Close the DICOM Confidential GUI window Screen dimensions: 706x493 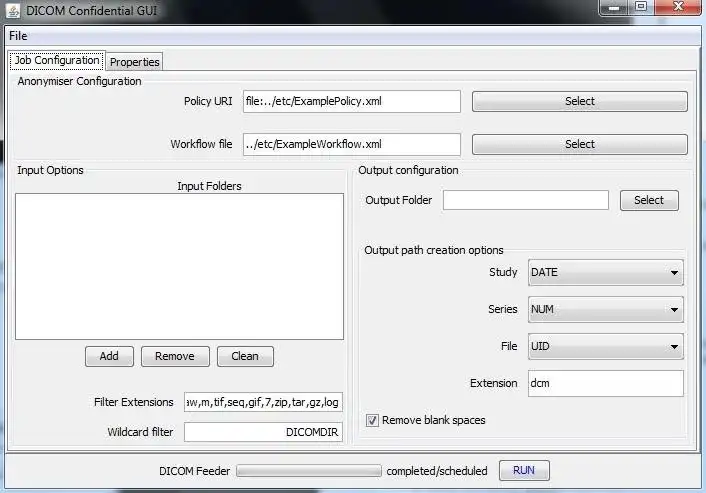[x=678, y=7]
